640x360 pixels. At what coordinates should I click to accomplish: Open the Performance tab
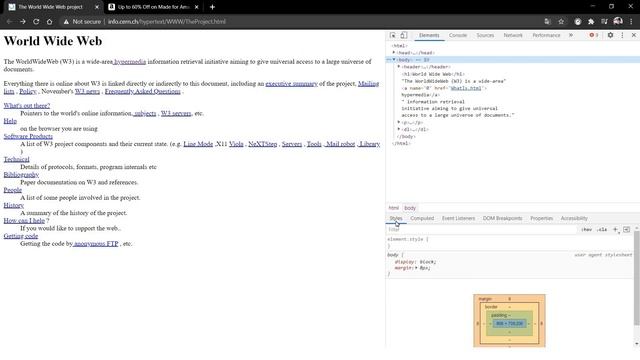tap(546, 35)
